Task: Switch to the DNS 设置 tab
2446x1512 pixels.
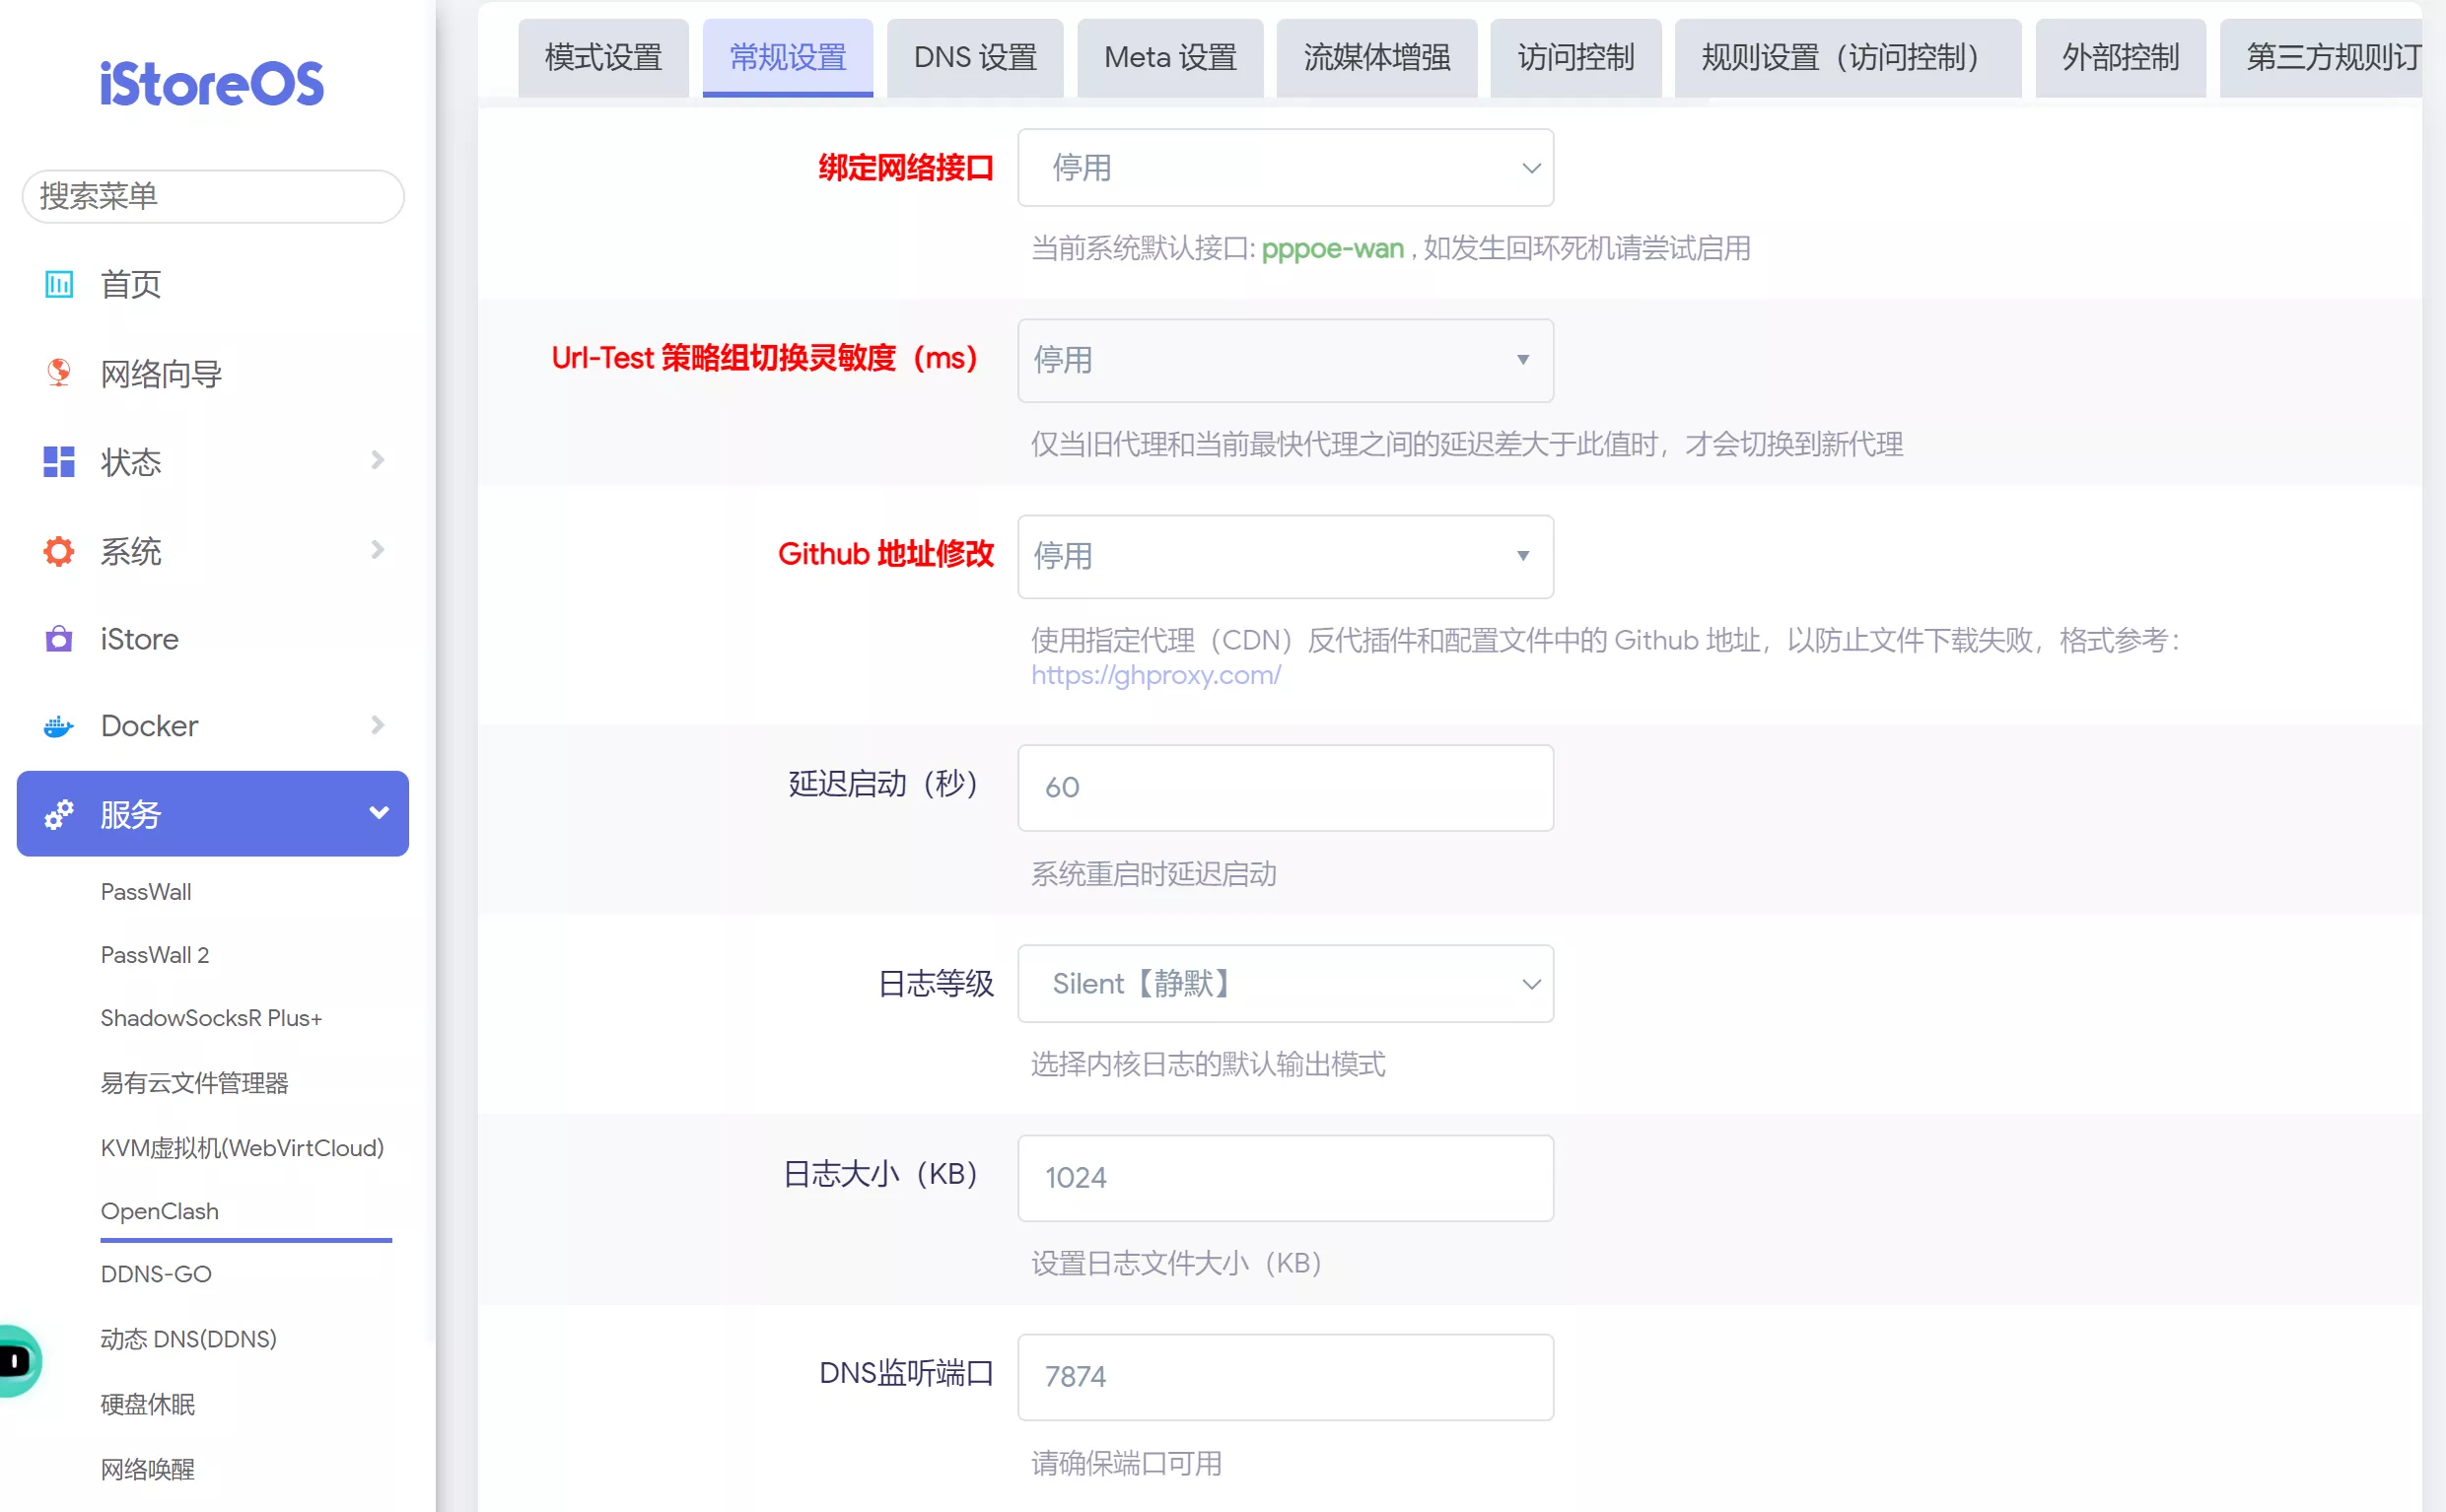Action: (975, 58)
